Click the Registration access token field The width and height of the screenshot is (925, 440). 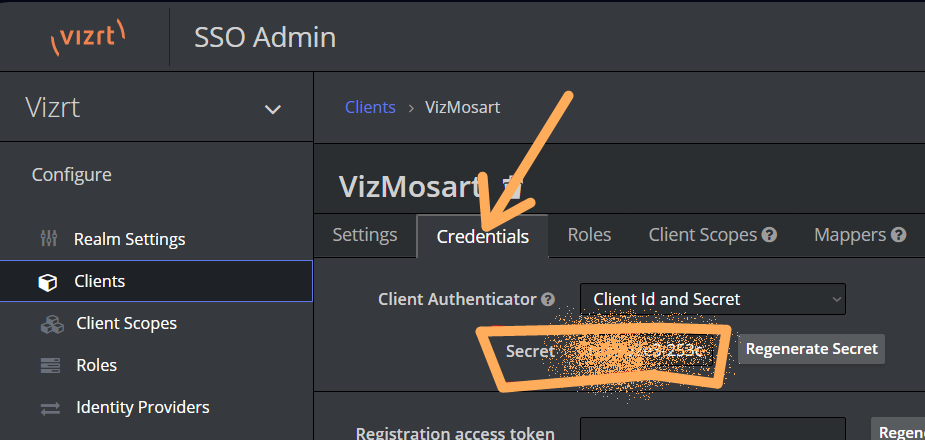[713, 429]
